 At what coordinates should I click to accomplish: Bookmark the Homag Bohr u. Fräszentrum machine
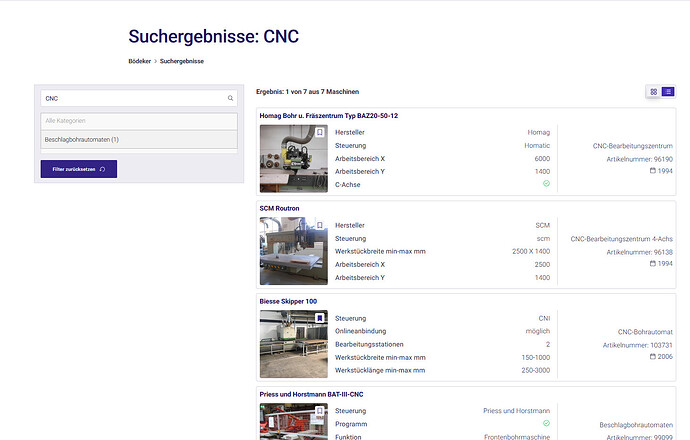(x=320, y=132)
